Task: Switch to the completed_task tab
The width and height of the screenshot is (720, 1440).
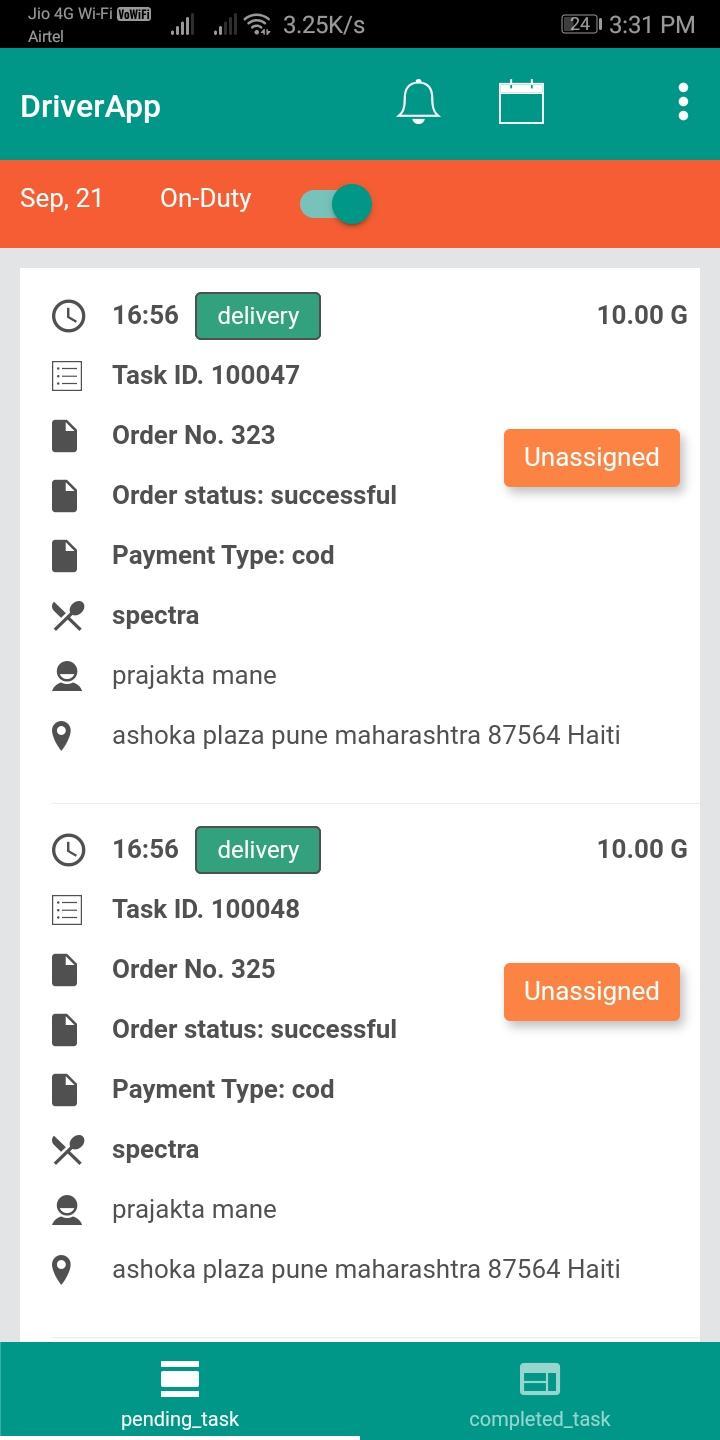Action: click(540, 1391)
